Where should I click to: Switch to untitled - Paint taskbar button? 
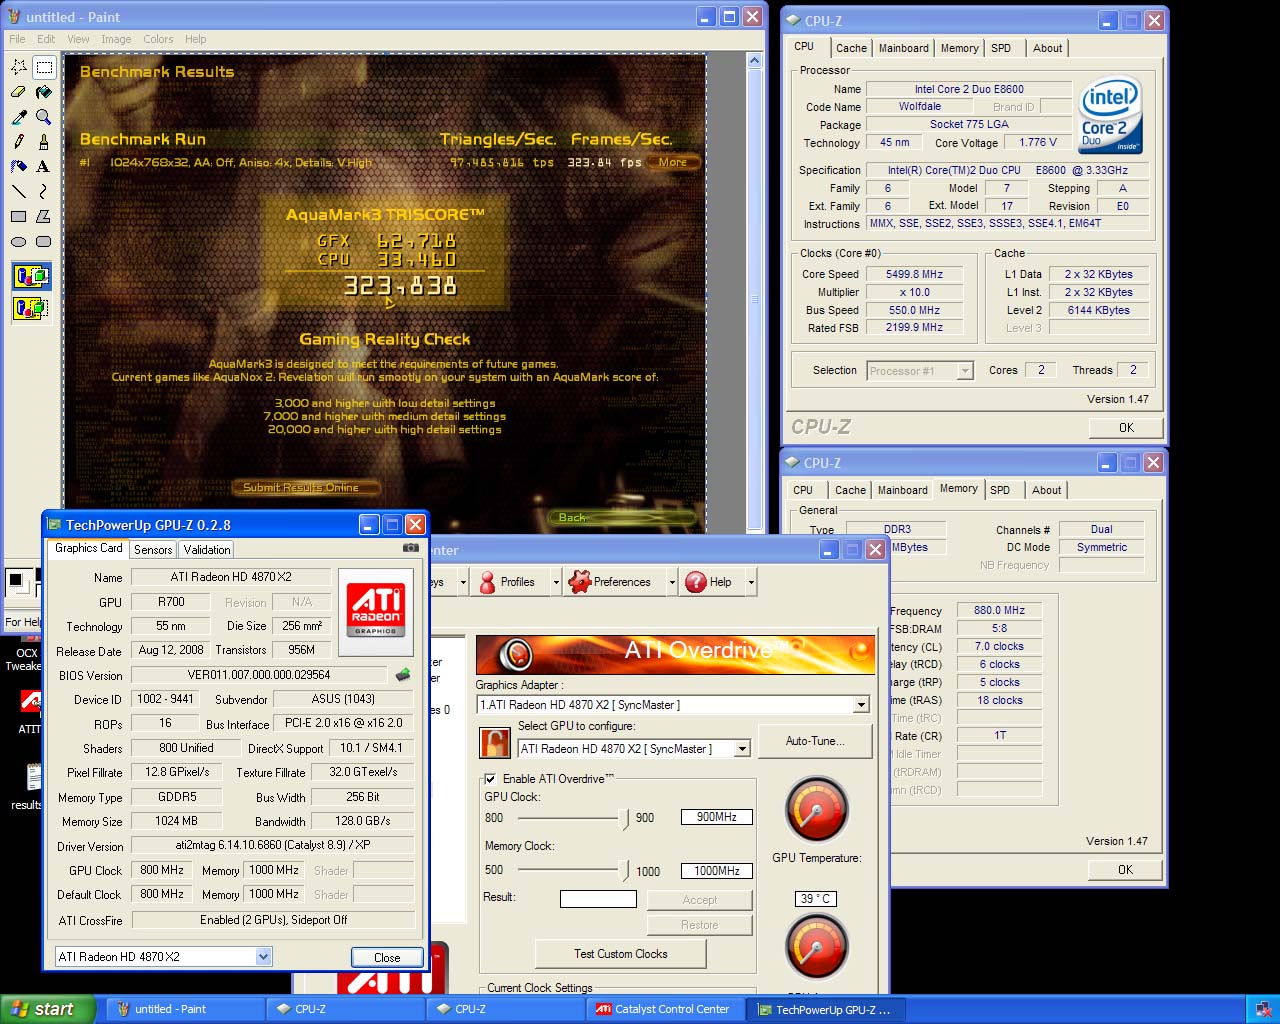pyautogui.click(x=185, y=1009)
